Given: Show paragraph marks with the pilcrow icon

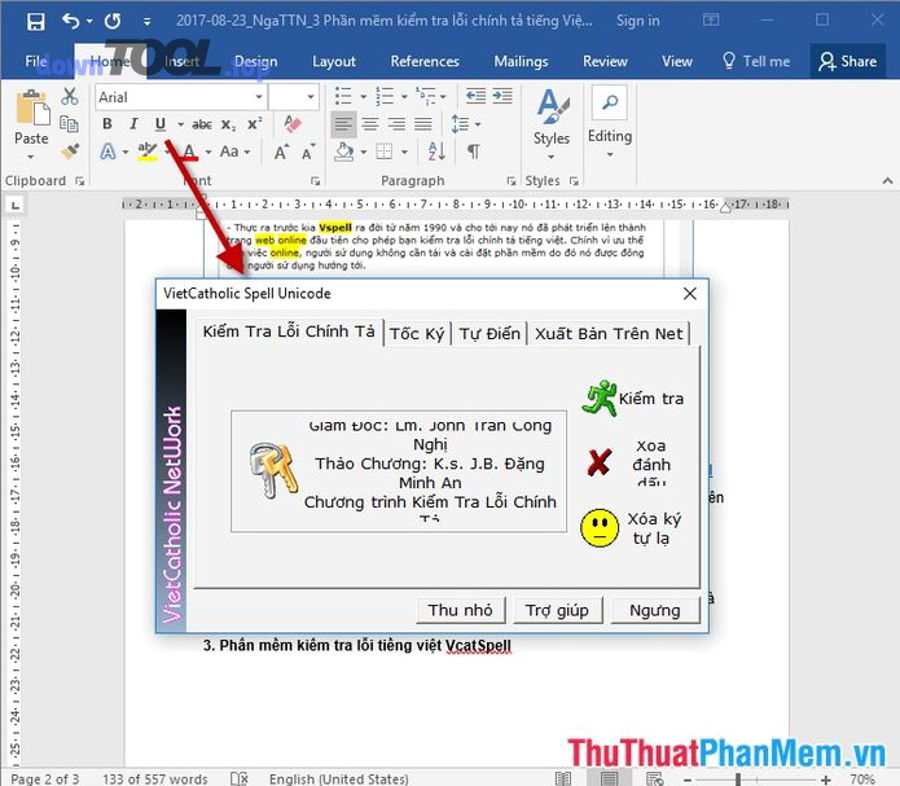Looking at the screenshot, I should point(473,152).
